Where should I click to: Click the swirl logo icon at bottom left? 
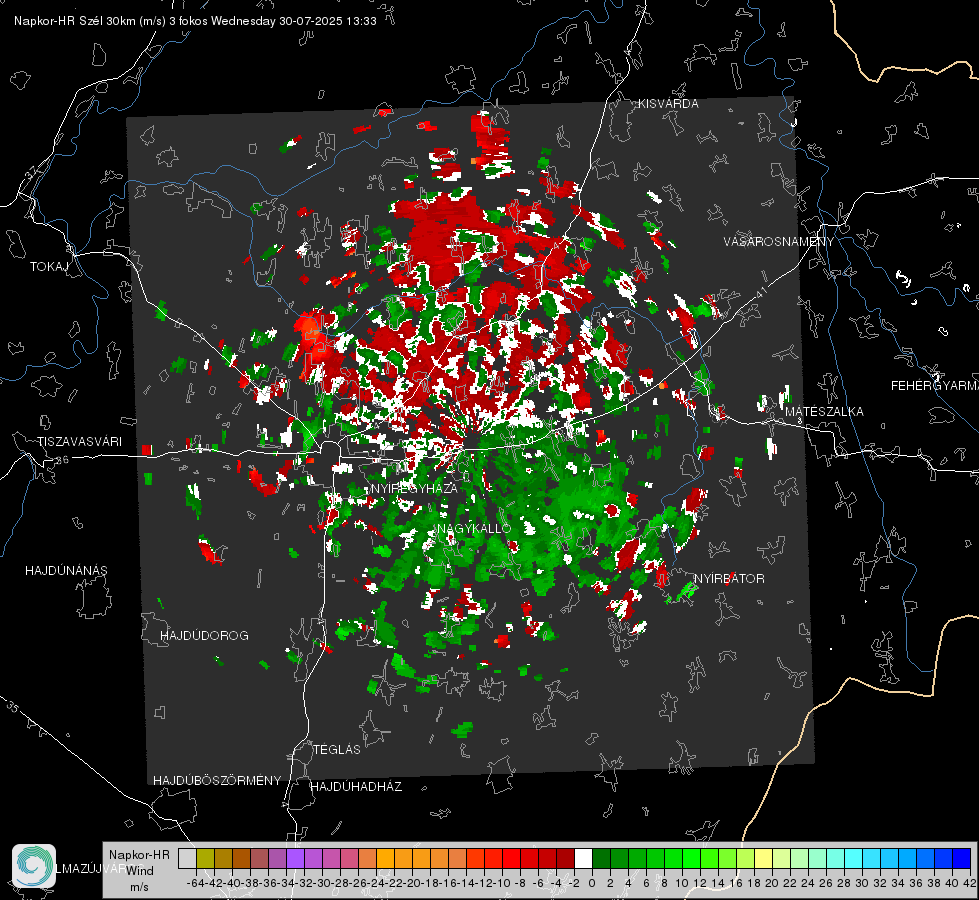point(34,865)
